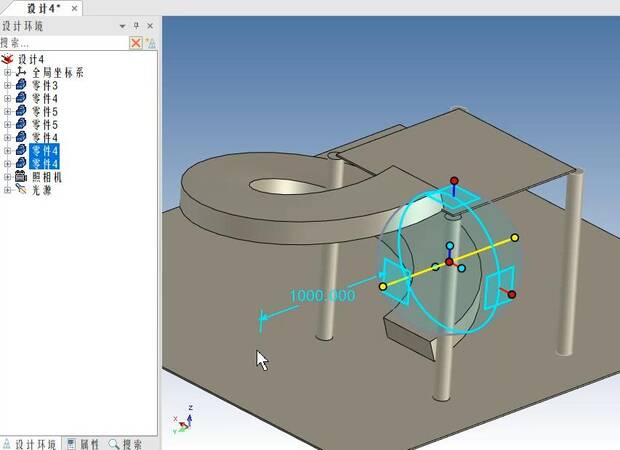The height and width of the screenshot is (450, 620).
Task: Select the 零件4 item just below 零件3
Action: pyautogui.click(x=45, y=99)
